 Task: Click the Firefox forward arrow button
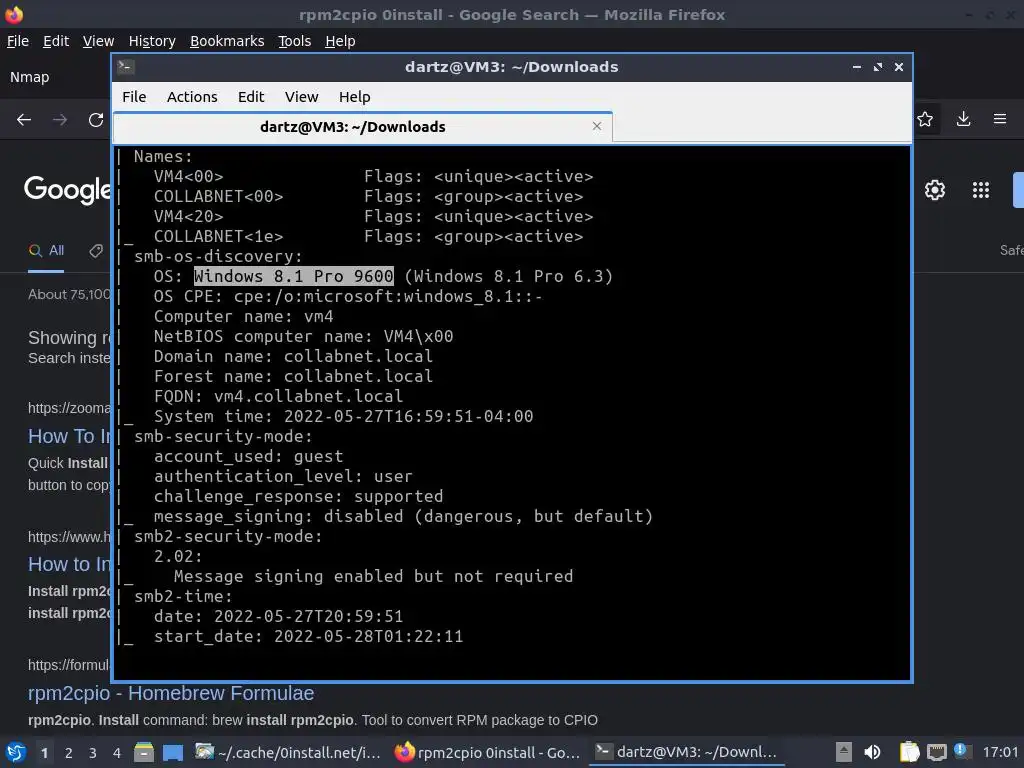[x=60, y=120]
